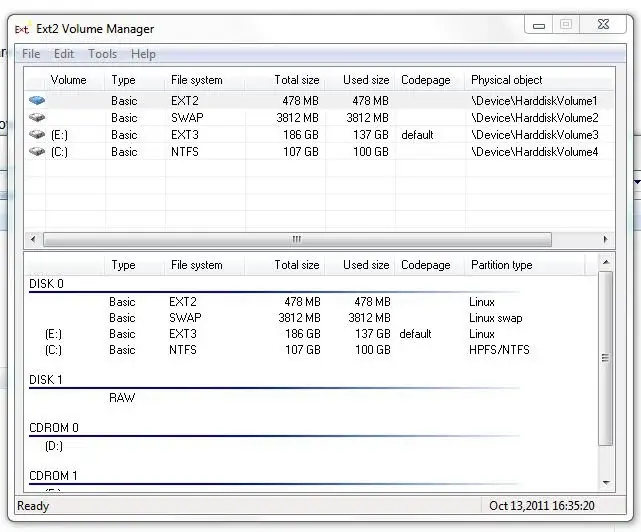
Task: Click \Device\HarddiskVolume2 entry
Action: (535, 118)
